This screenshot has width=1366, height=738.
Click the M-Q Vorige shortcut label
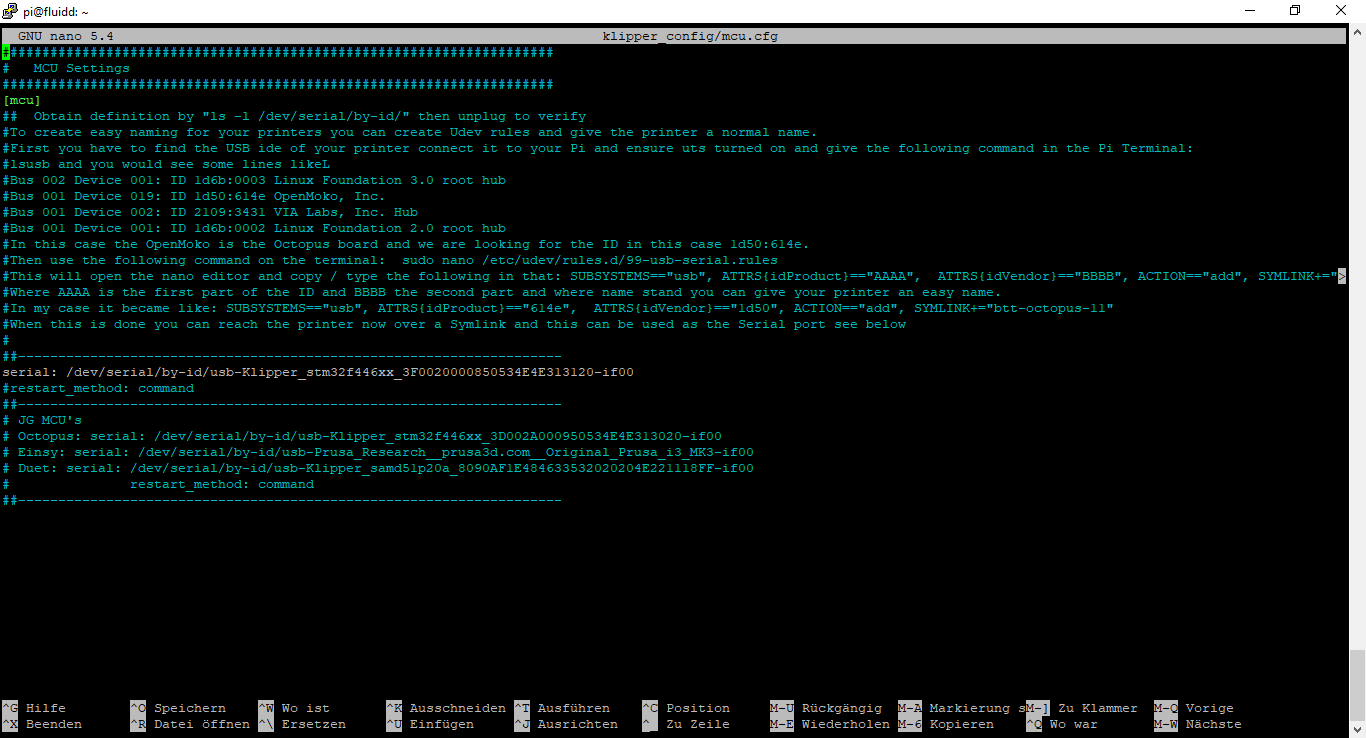click(x=1194, y=708)
